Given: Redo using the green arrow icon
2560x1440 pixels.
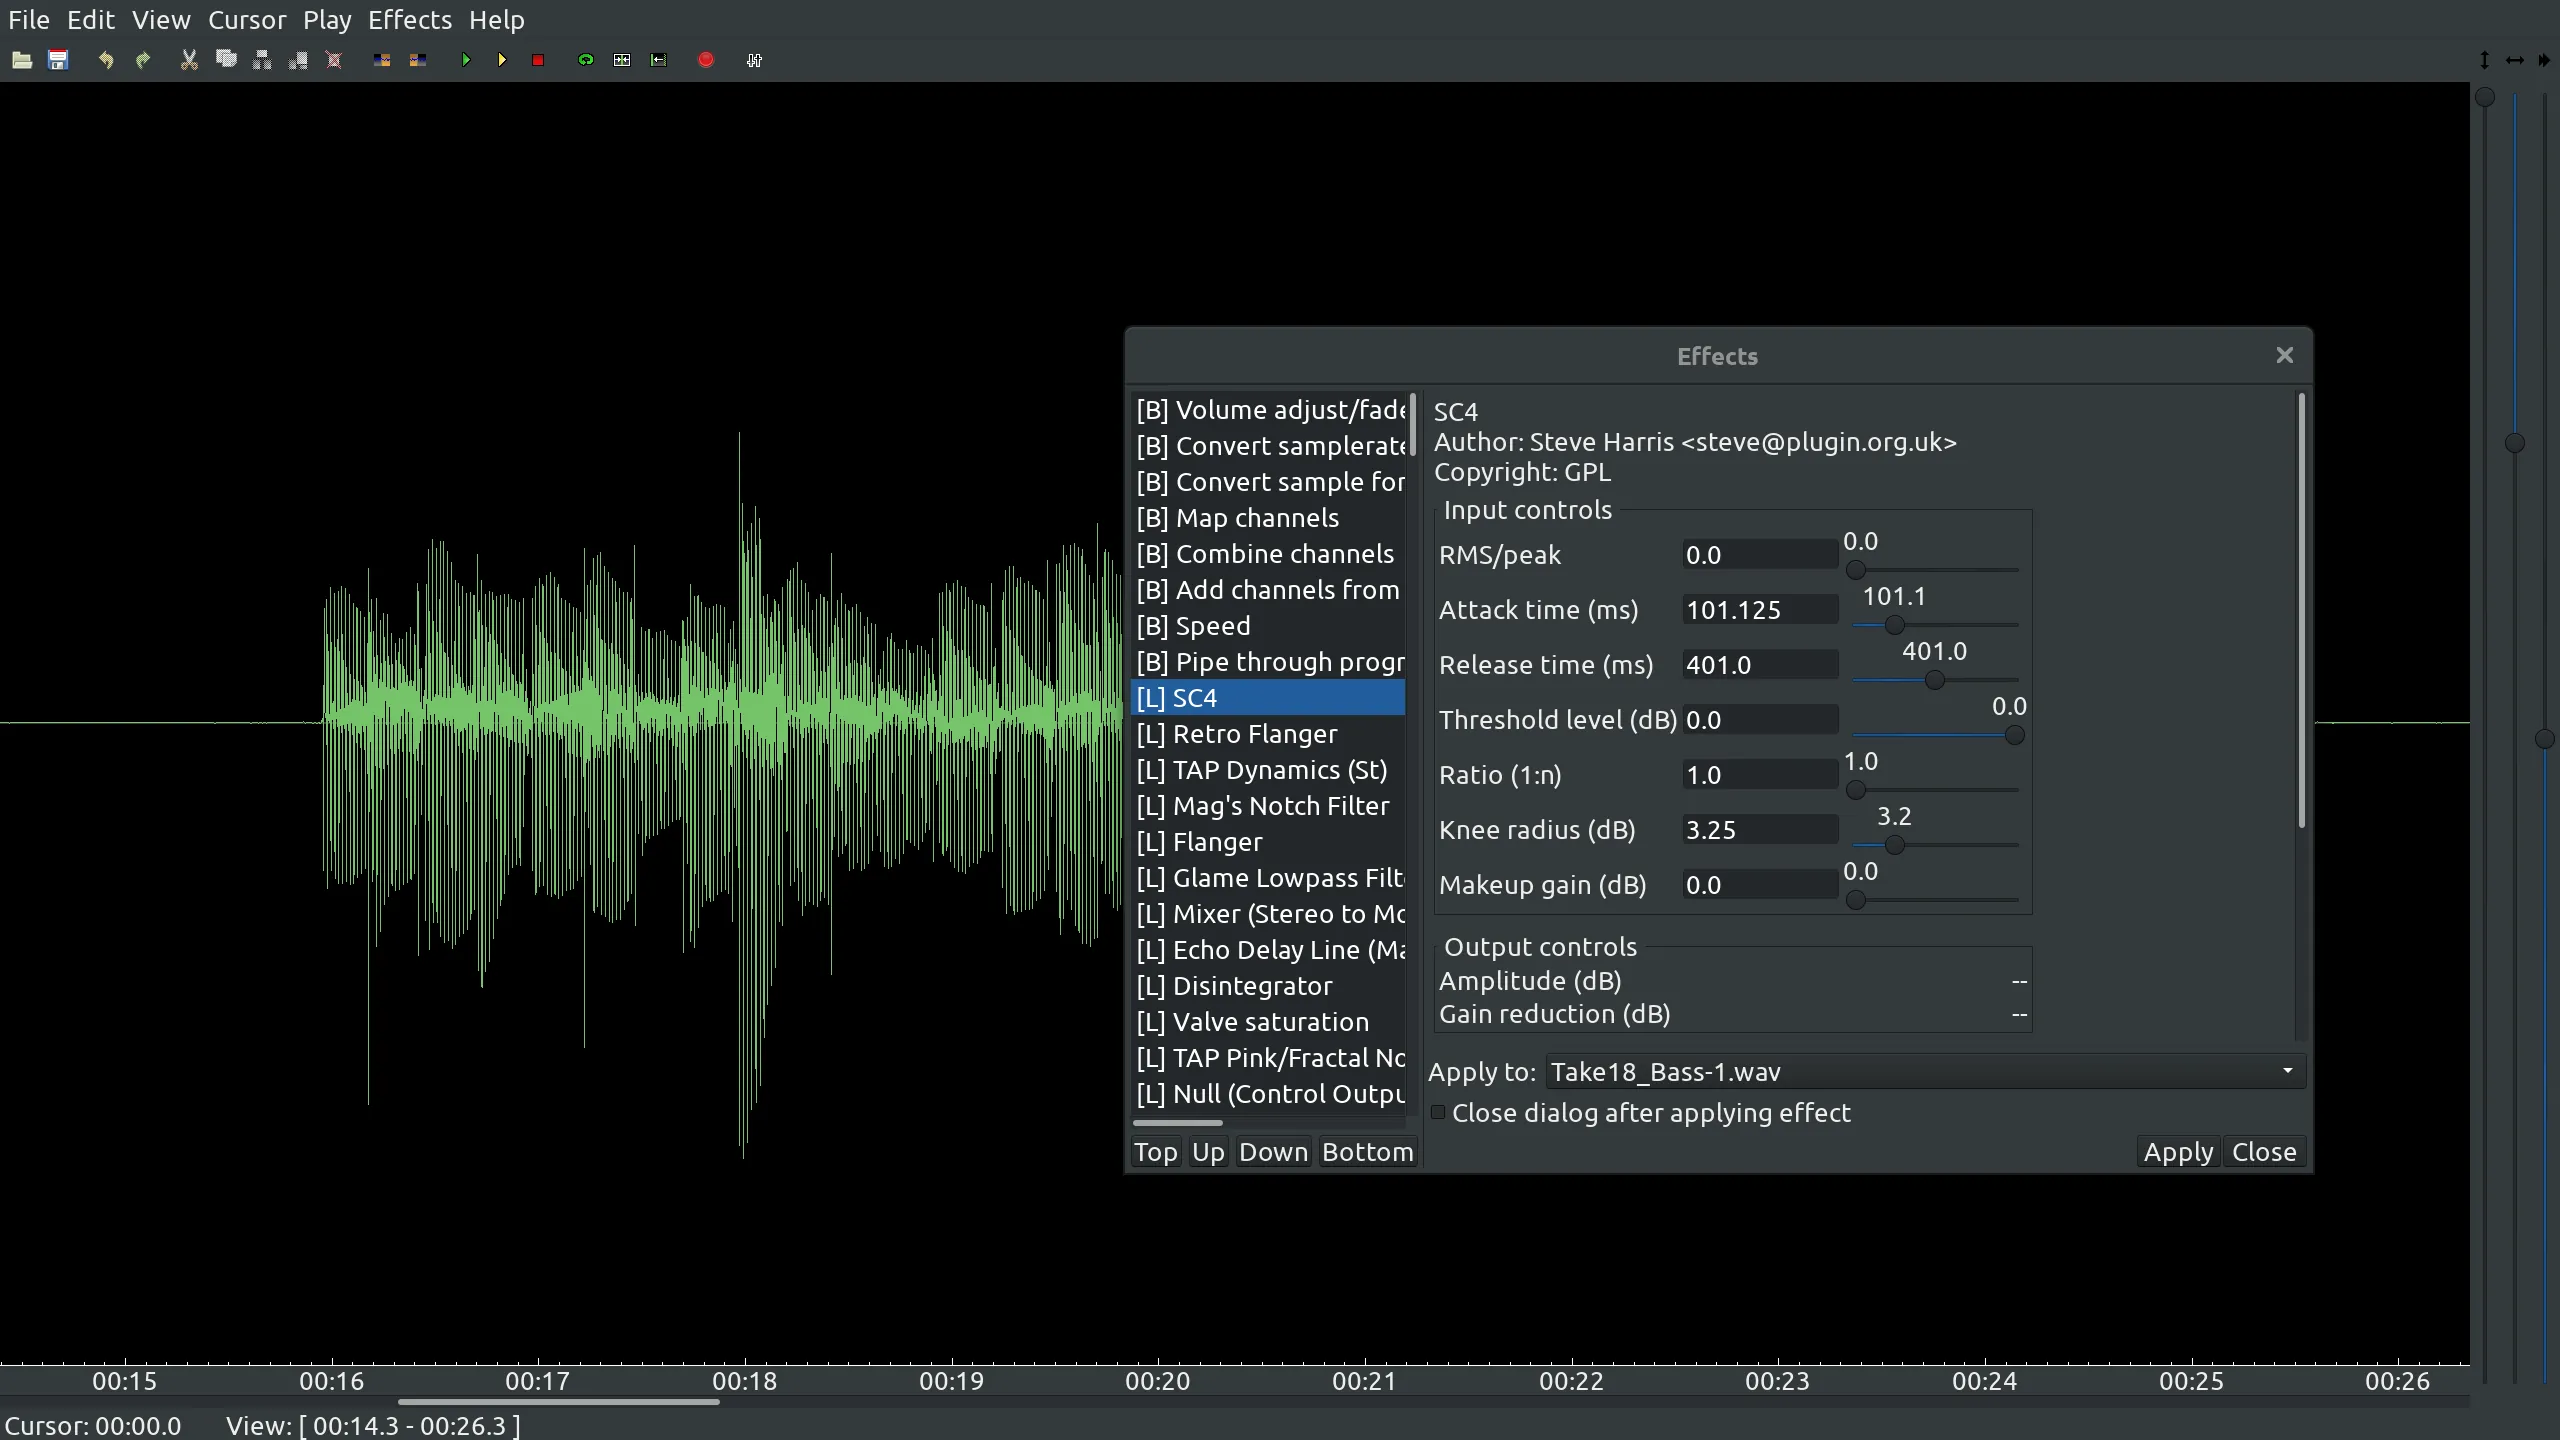Looking at the screenshot, I should [142, 60].
